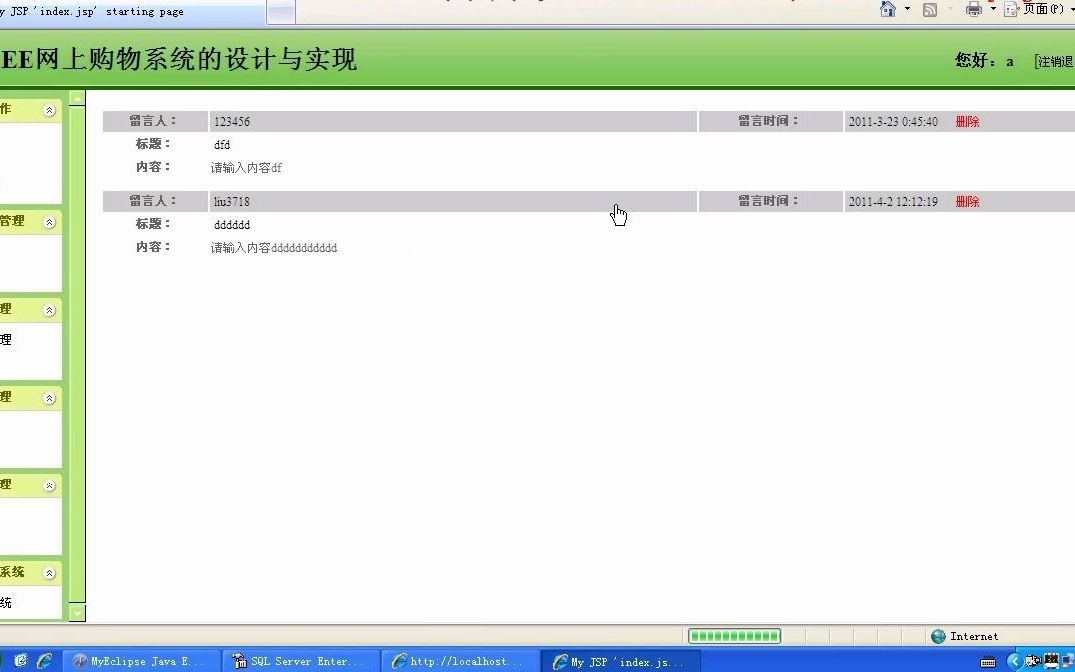The image size is (1075, 672).
Task: Click the Internet zone globe in status bar
Action: tap(938, 636)
